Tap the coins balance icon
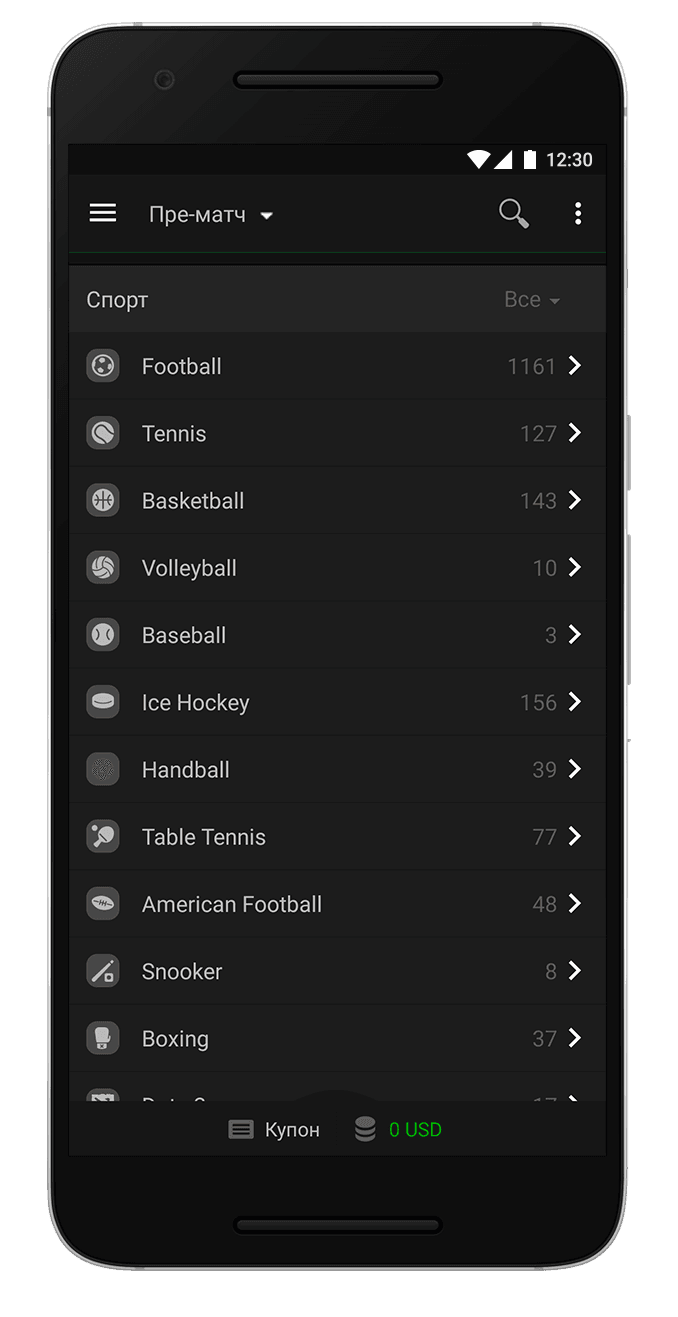This screenshot has height=1317, width=678. pyautogui.click(x=365, y=1130)
